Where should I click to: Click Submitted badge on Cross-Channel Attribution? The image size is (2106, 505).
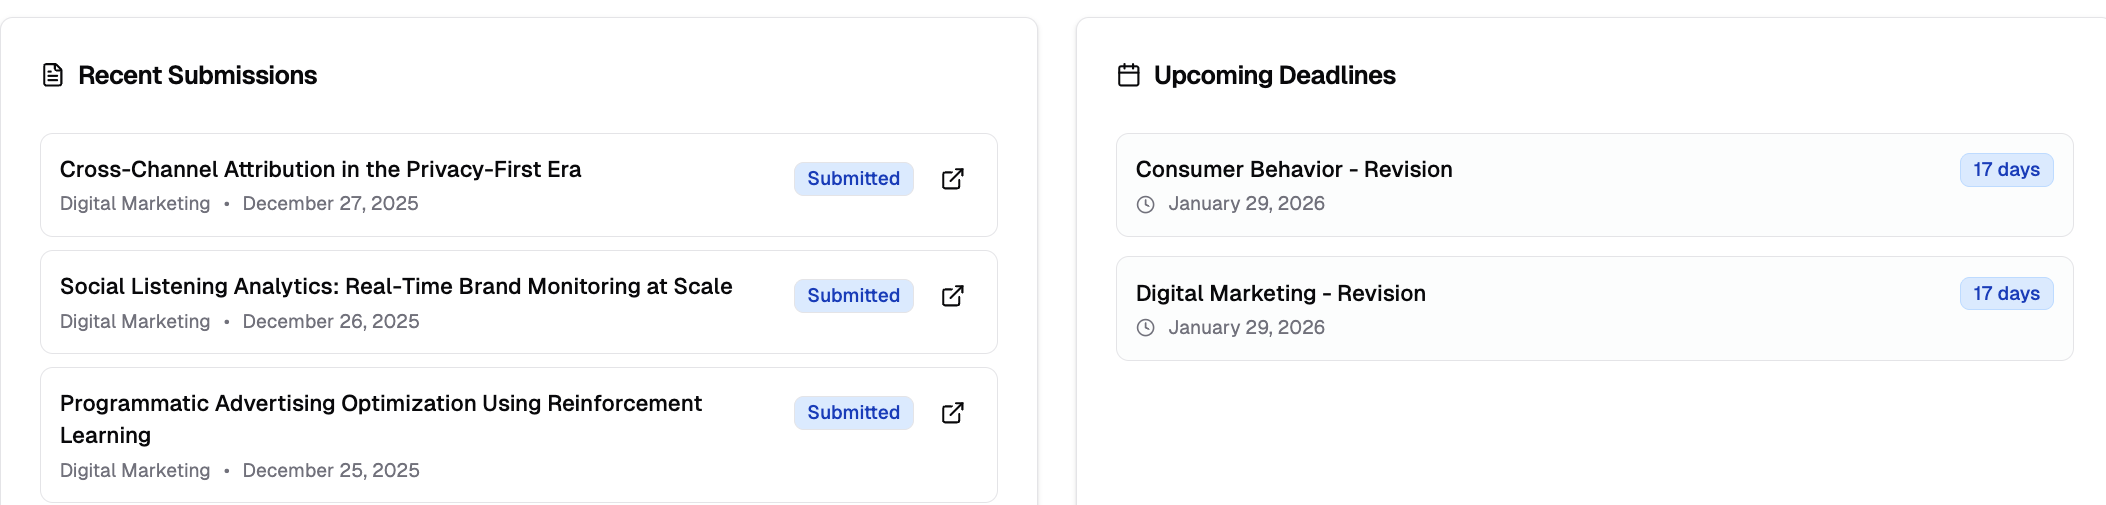coord(853,179)
